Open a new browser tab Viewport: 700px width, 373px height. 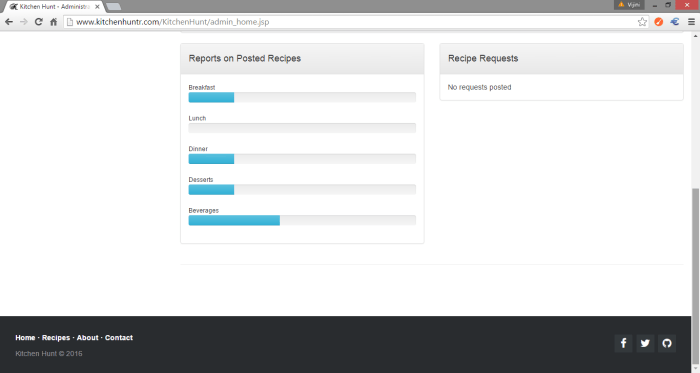(113, 7)
